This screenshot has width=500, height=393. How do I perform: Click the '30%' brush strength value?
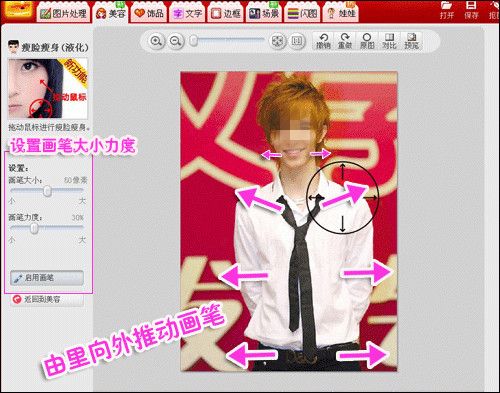tap(77, 218)
